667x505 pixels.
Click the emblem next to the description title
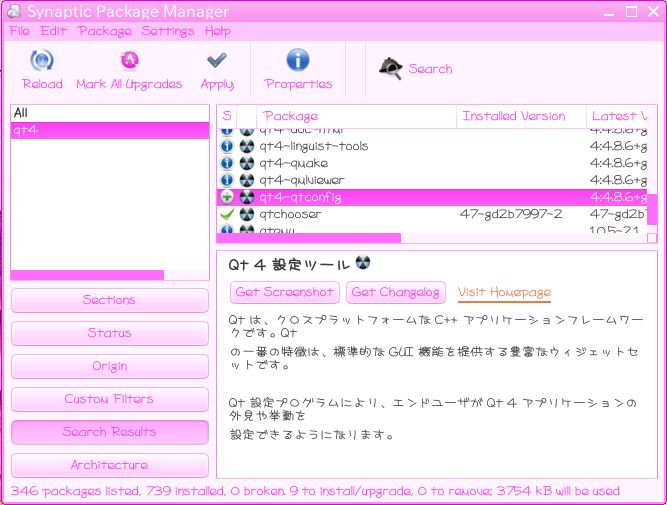(363, 262)
